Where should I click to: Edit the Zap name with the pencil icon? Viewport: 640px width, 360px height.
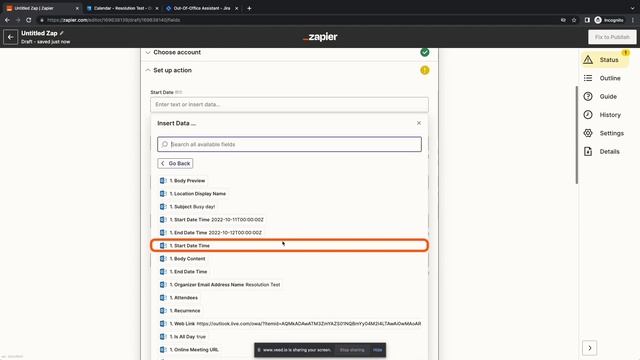[x=62, y=33]
